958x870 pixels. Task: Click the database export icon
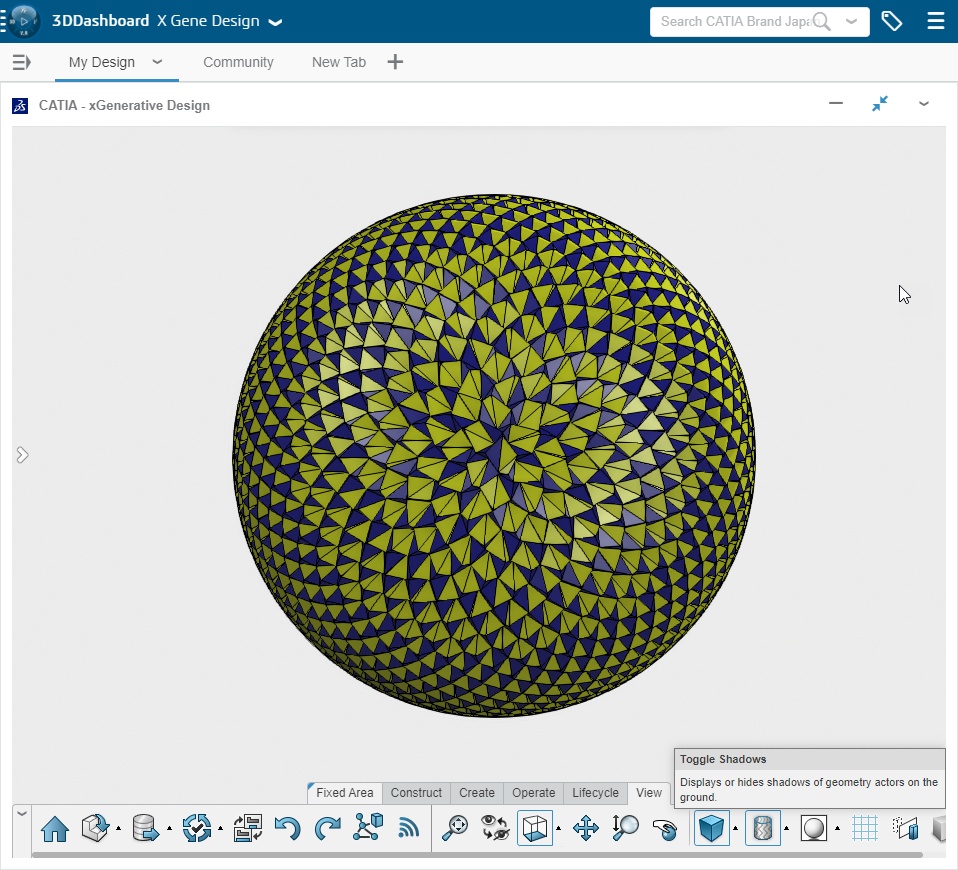pyautogui.click(x=145, y=829)
